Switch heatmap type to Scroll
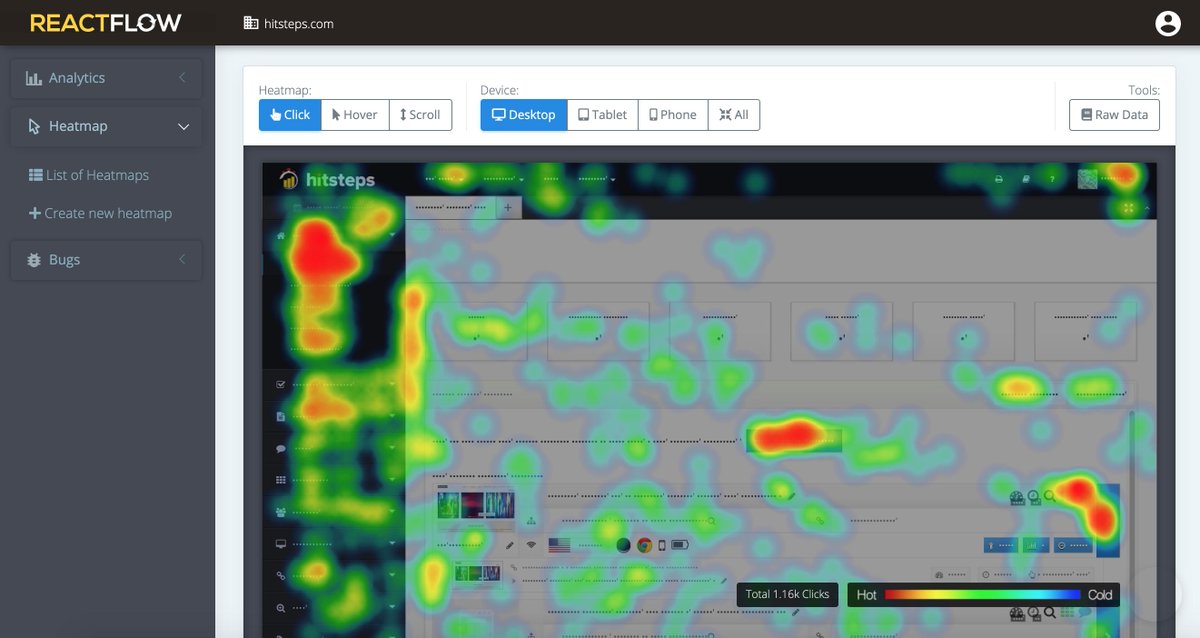1200x638 pixels. tap(420, 115)
